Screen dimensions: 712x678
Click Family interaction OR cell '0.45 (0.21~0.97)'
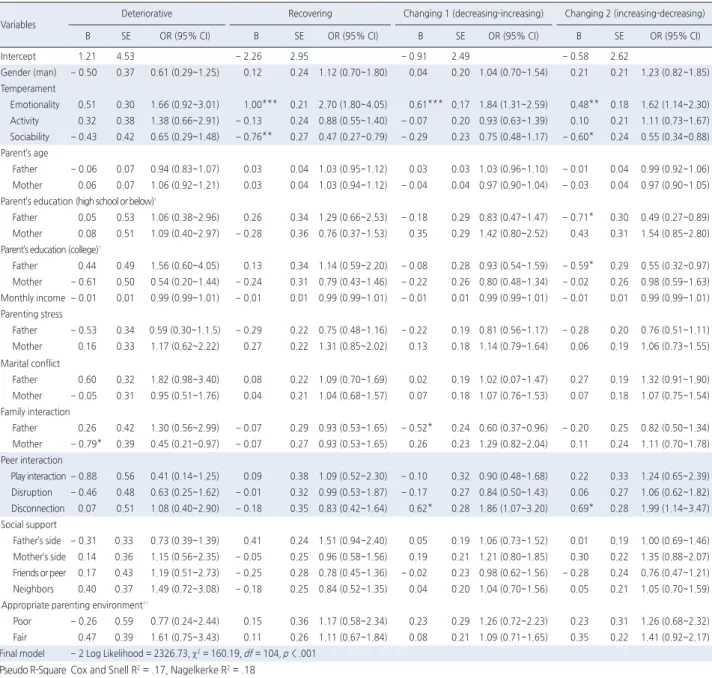pyautogui.click(x=185, y=444)
